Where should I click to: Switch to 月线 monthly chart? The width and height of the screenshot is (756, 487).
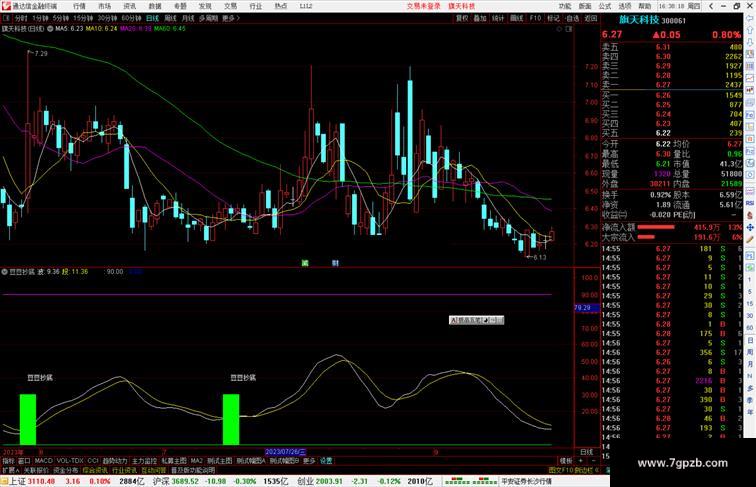click(188, 18)
